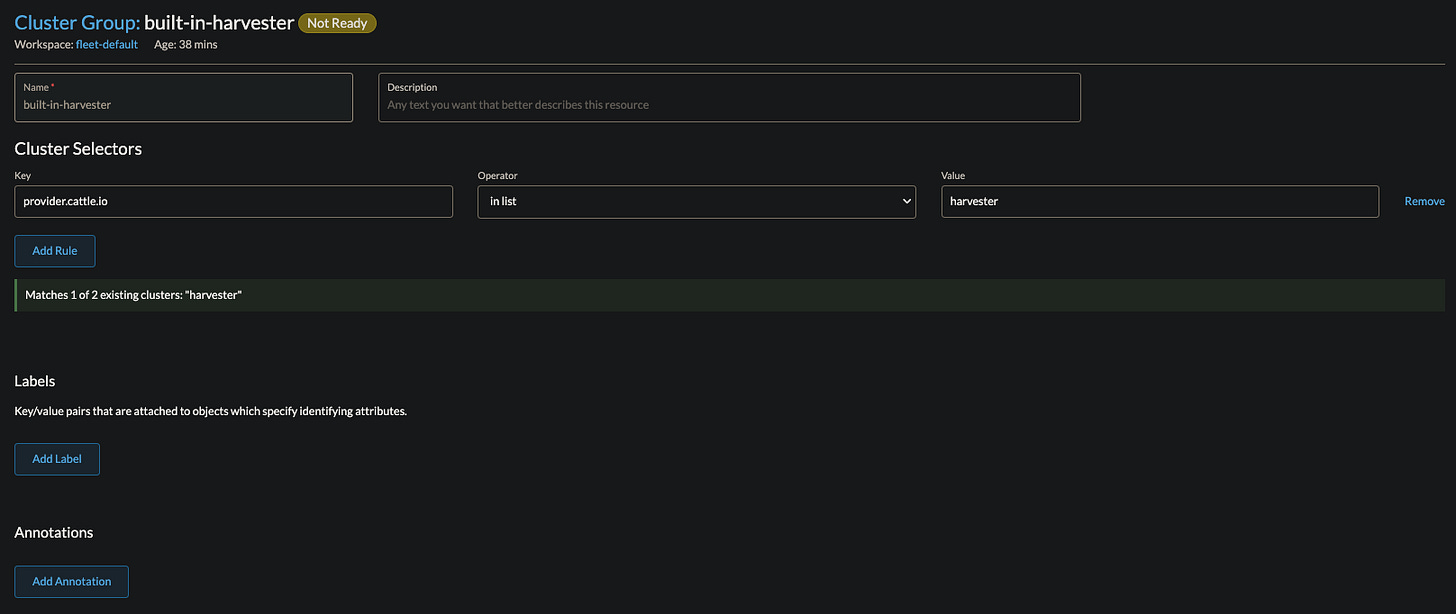This screenshot has height=614, width=1456.
Task: Click the Annotations section heading
Action: pyautogui.click(x=54, y=532)
